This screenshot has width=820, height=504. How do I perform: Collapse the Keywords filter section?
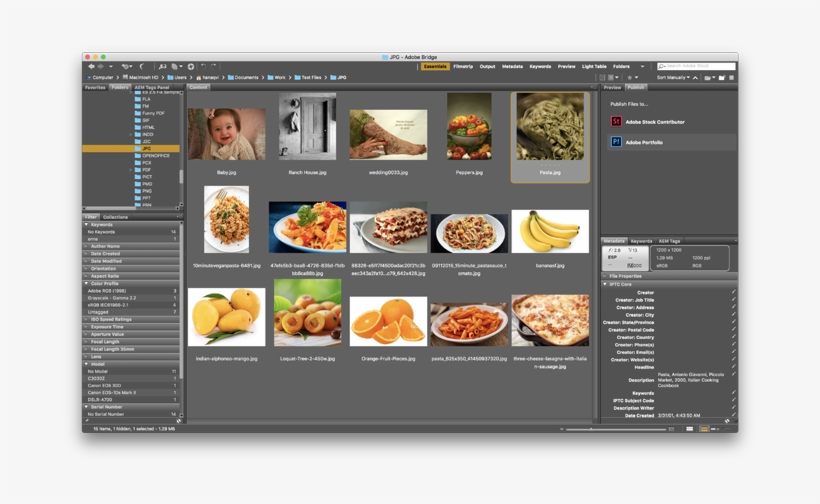pyautogui.click(x=87, y=224)
